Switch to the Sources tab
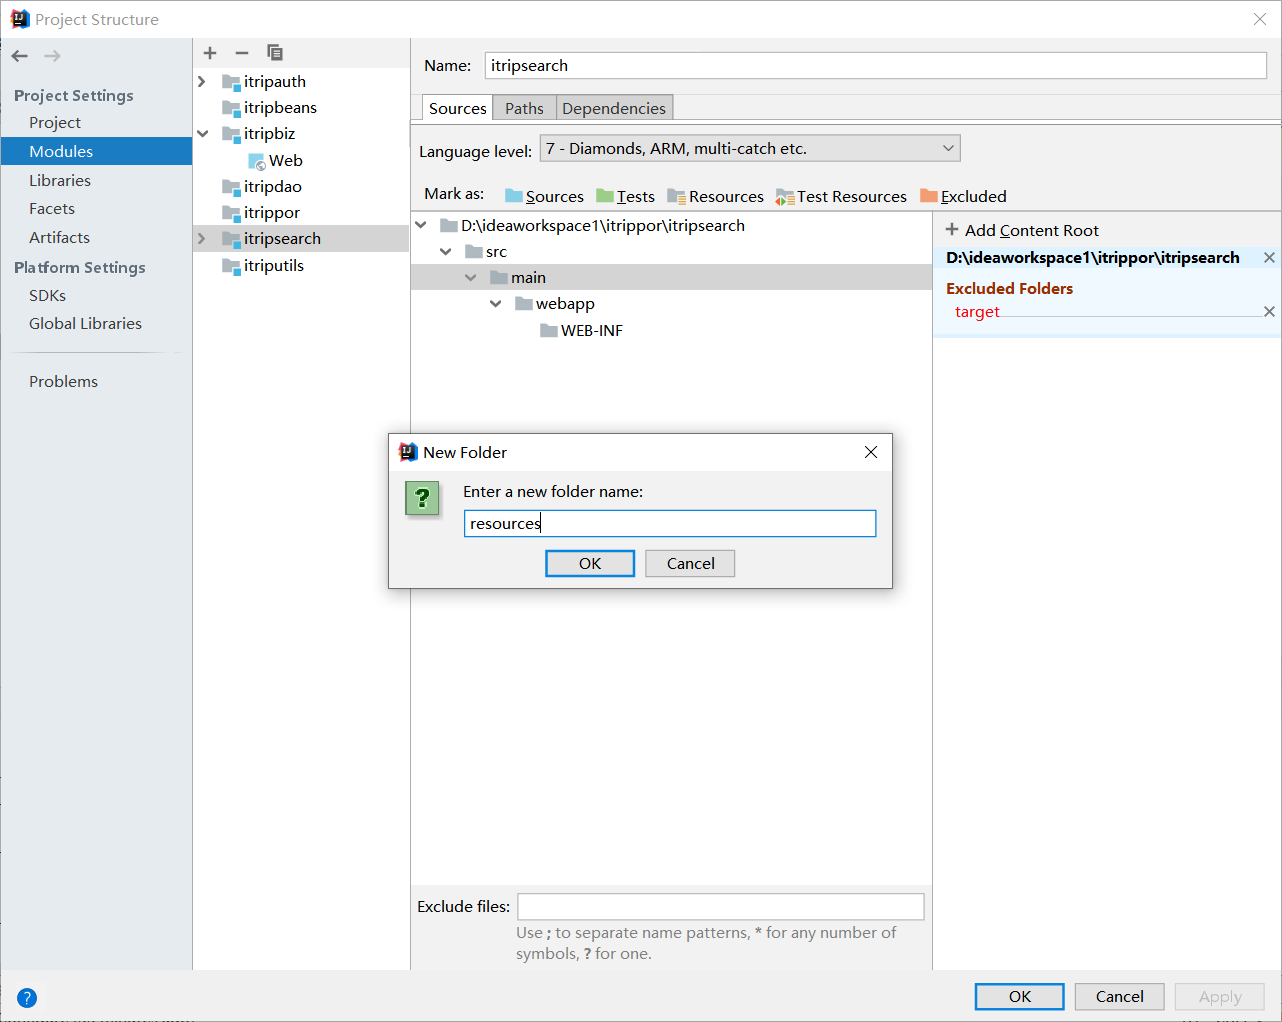1282x1022 pixels. 458,108
